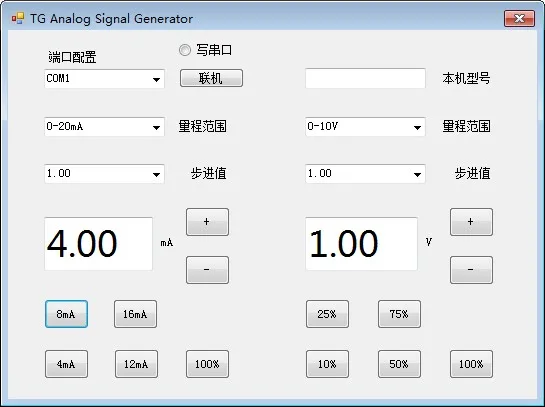Click the current-side 100% button
This screenshot has height=407, width=545.
[x=208, y=364]
